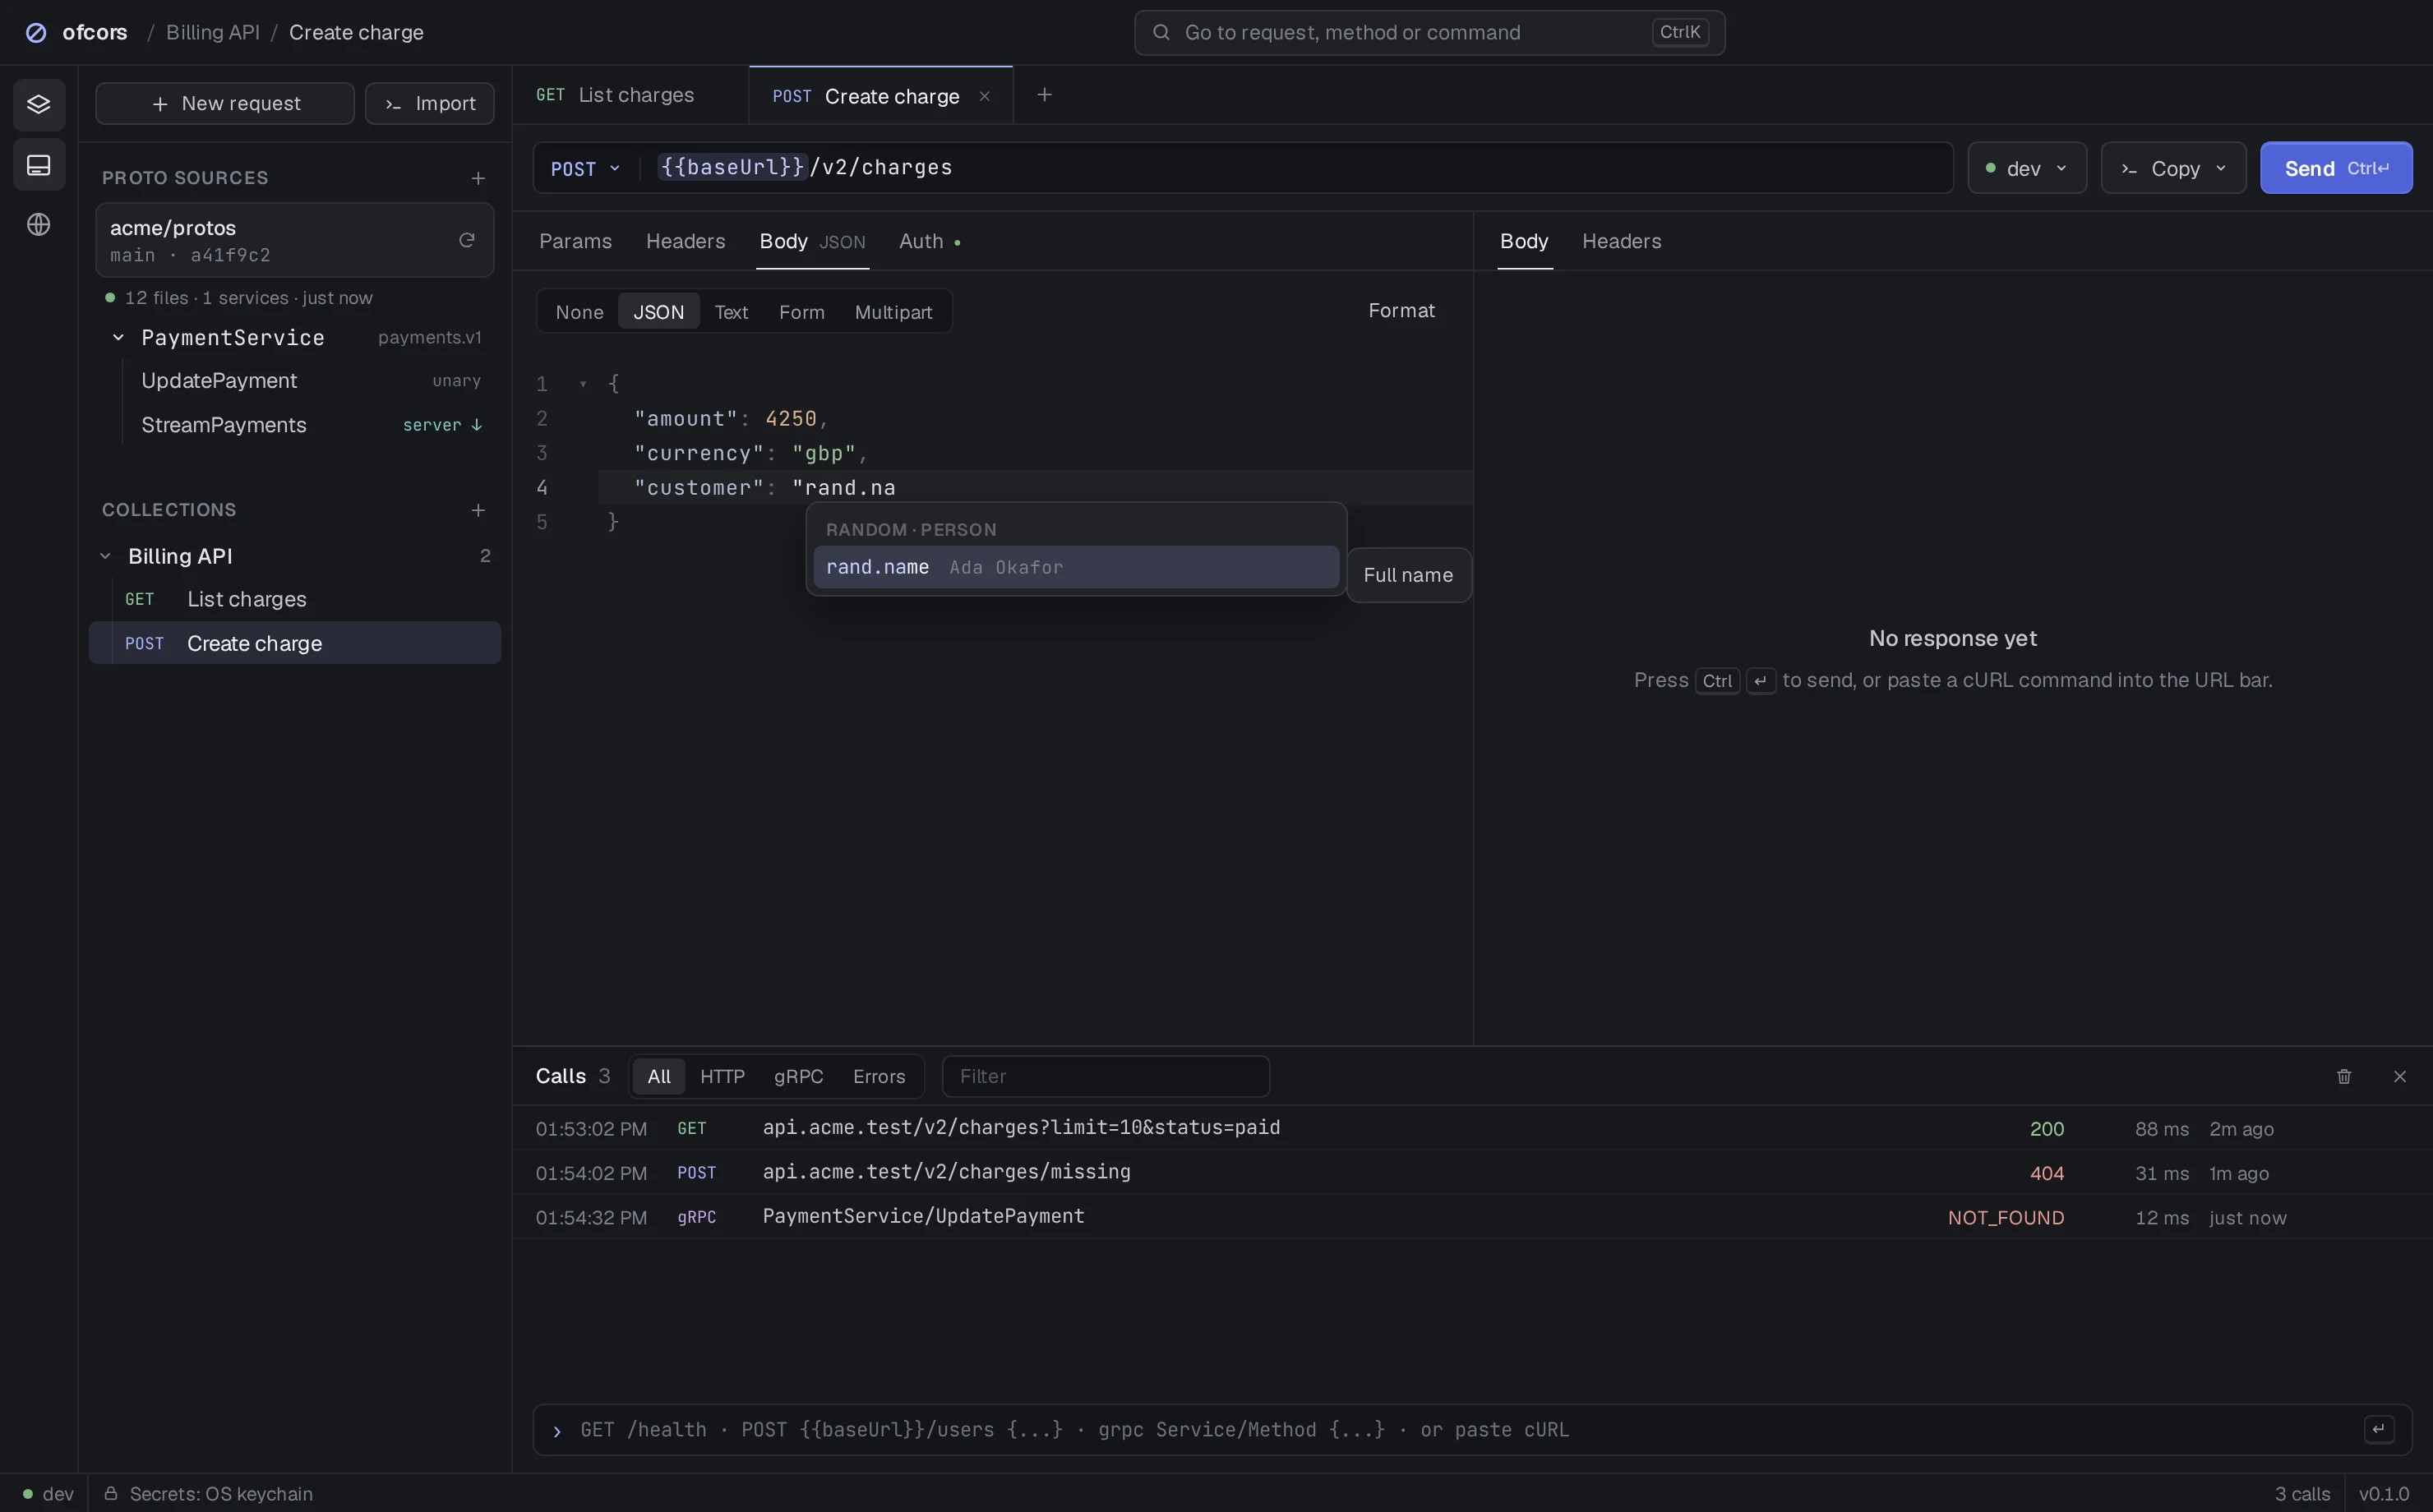The image size is (2433, 1512).
Task: Open the request Params tab
Action: pos(575,241)
